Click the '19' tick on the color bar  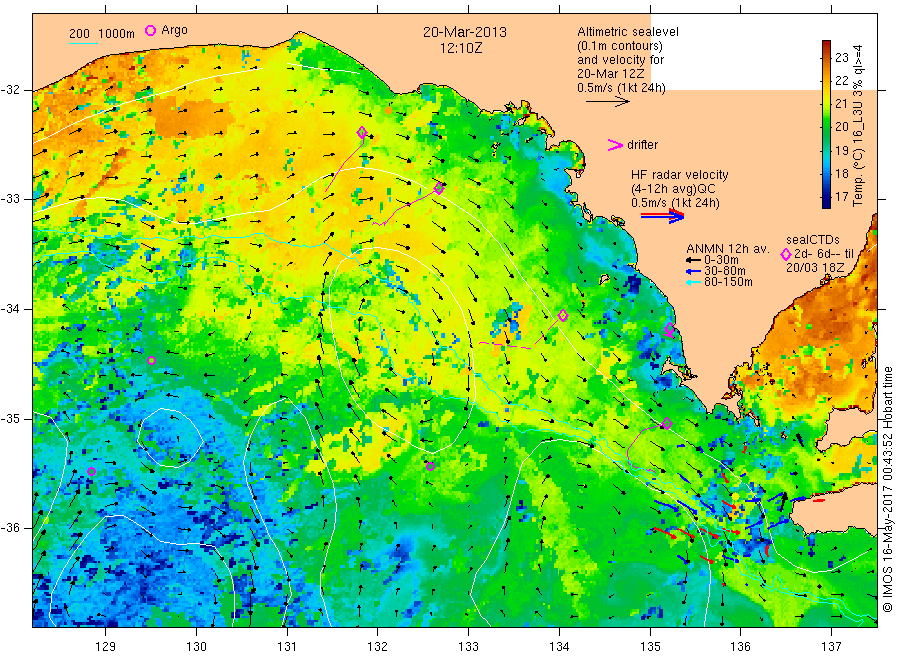(841, 150)
